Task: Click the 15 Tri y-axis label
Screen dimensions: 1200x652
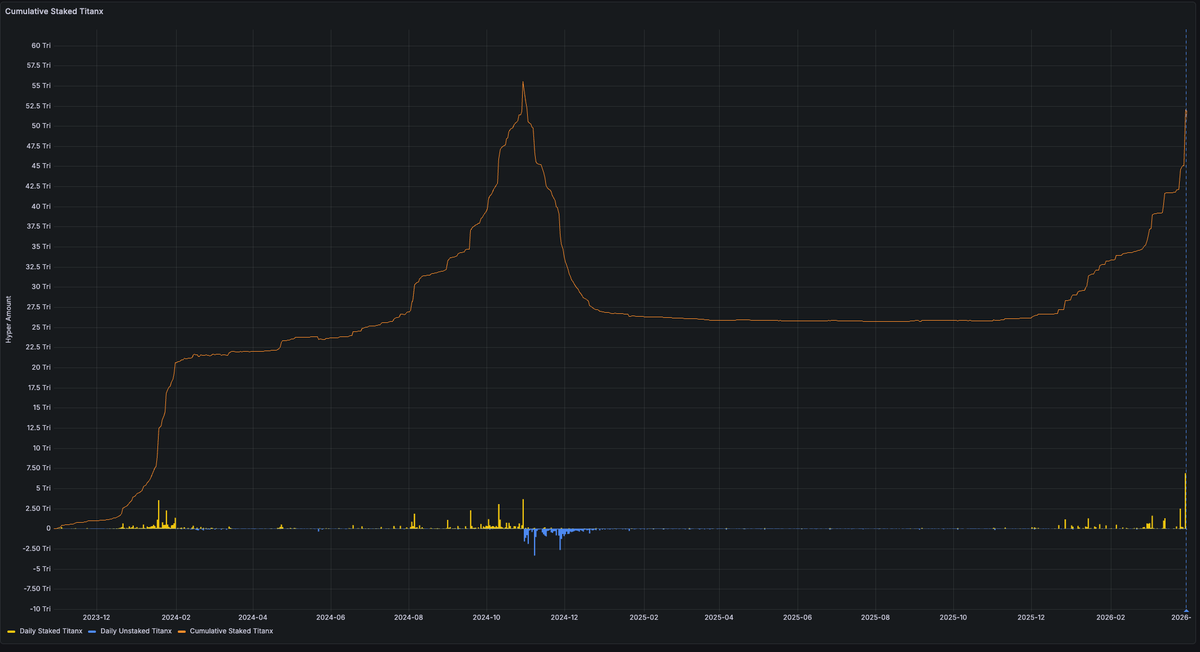Action: click(41, 407)
